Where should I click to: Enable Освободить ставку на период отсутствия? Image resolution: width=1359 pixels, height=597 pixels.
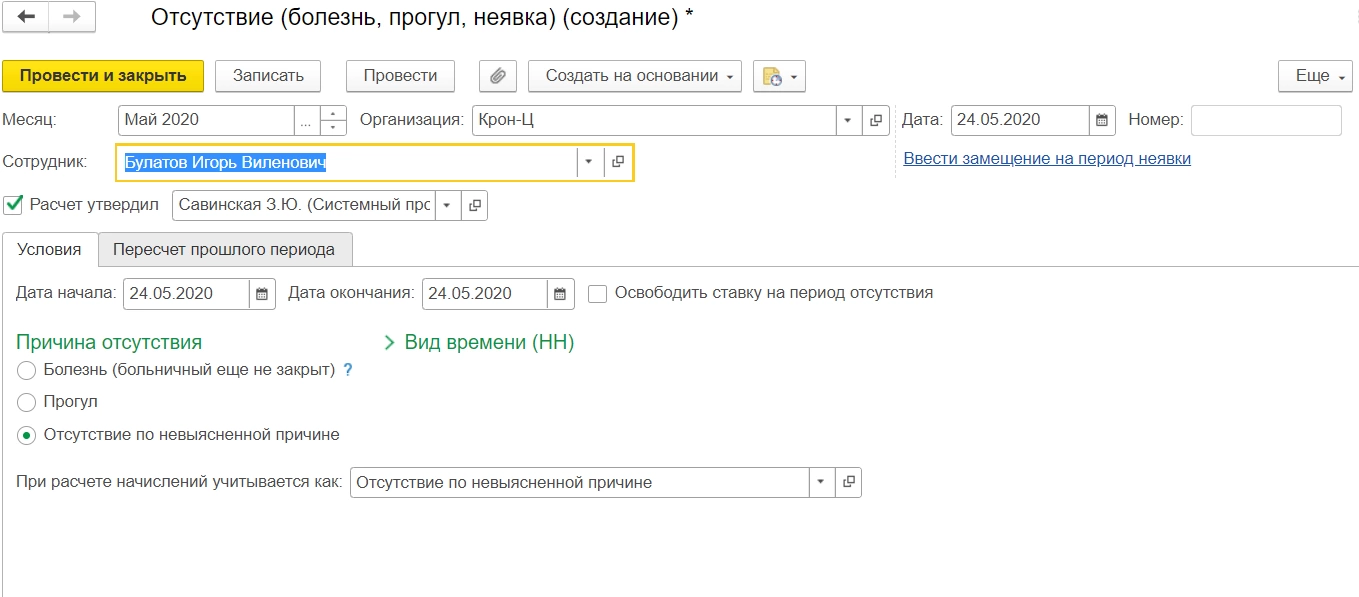(598, 294)
